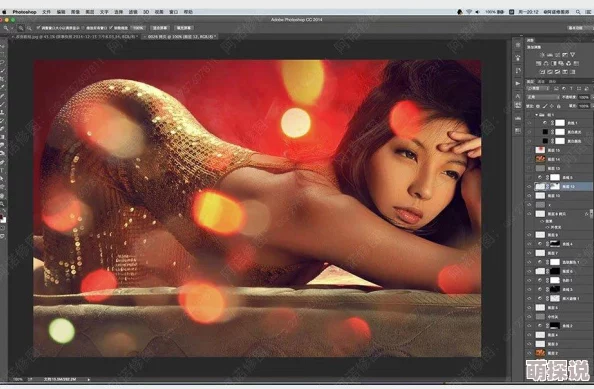Click the zoom in magnifier in options bar

click(x=21, y=28)
